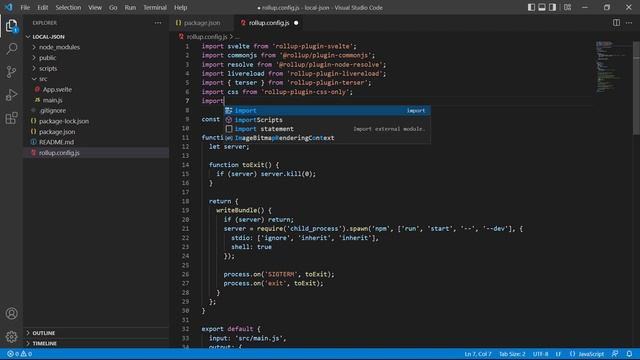Open App.svelte file
Screen dimensions: 640x360
tap(96, 89)
